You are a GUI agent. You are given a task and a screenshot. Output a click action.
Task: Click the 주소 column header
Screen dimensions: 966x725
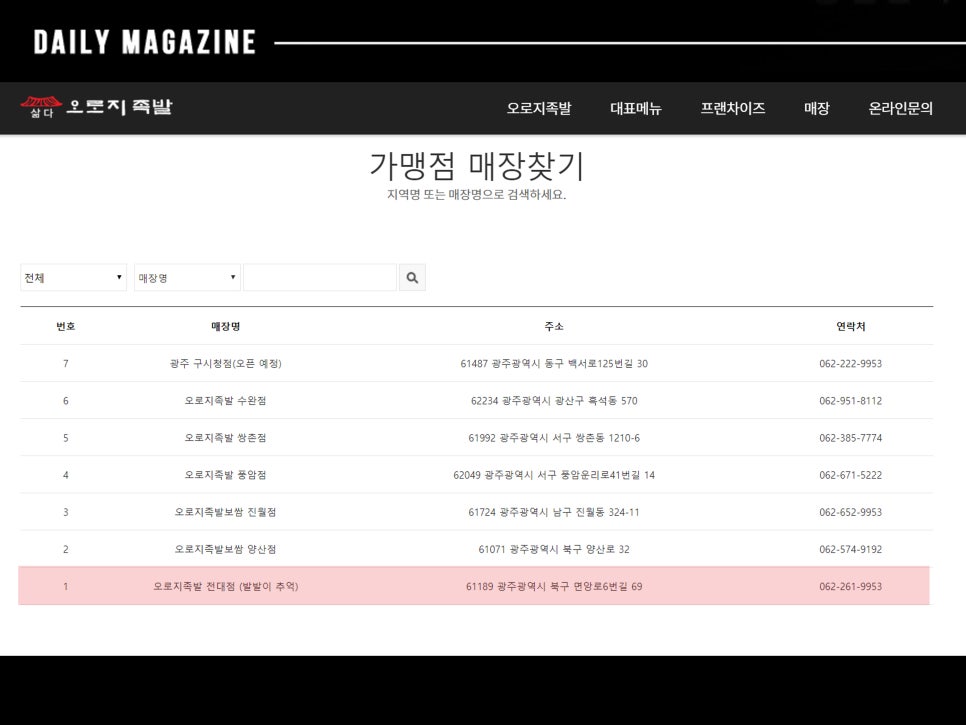[554, 326]
